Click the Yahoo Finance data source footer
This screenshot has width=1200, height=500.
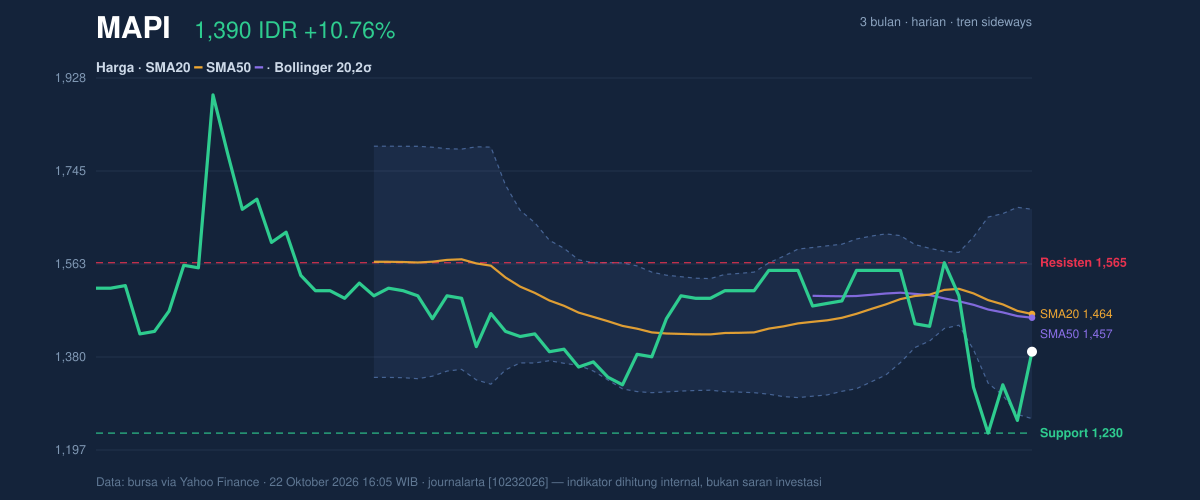point(459,482)
